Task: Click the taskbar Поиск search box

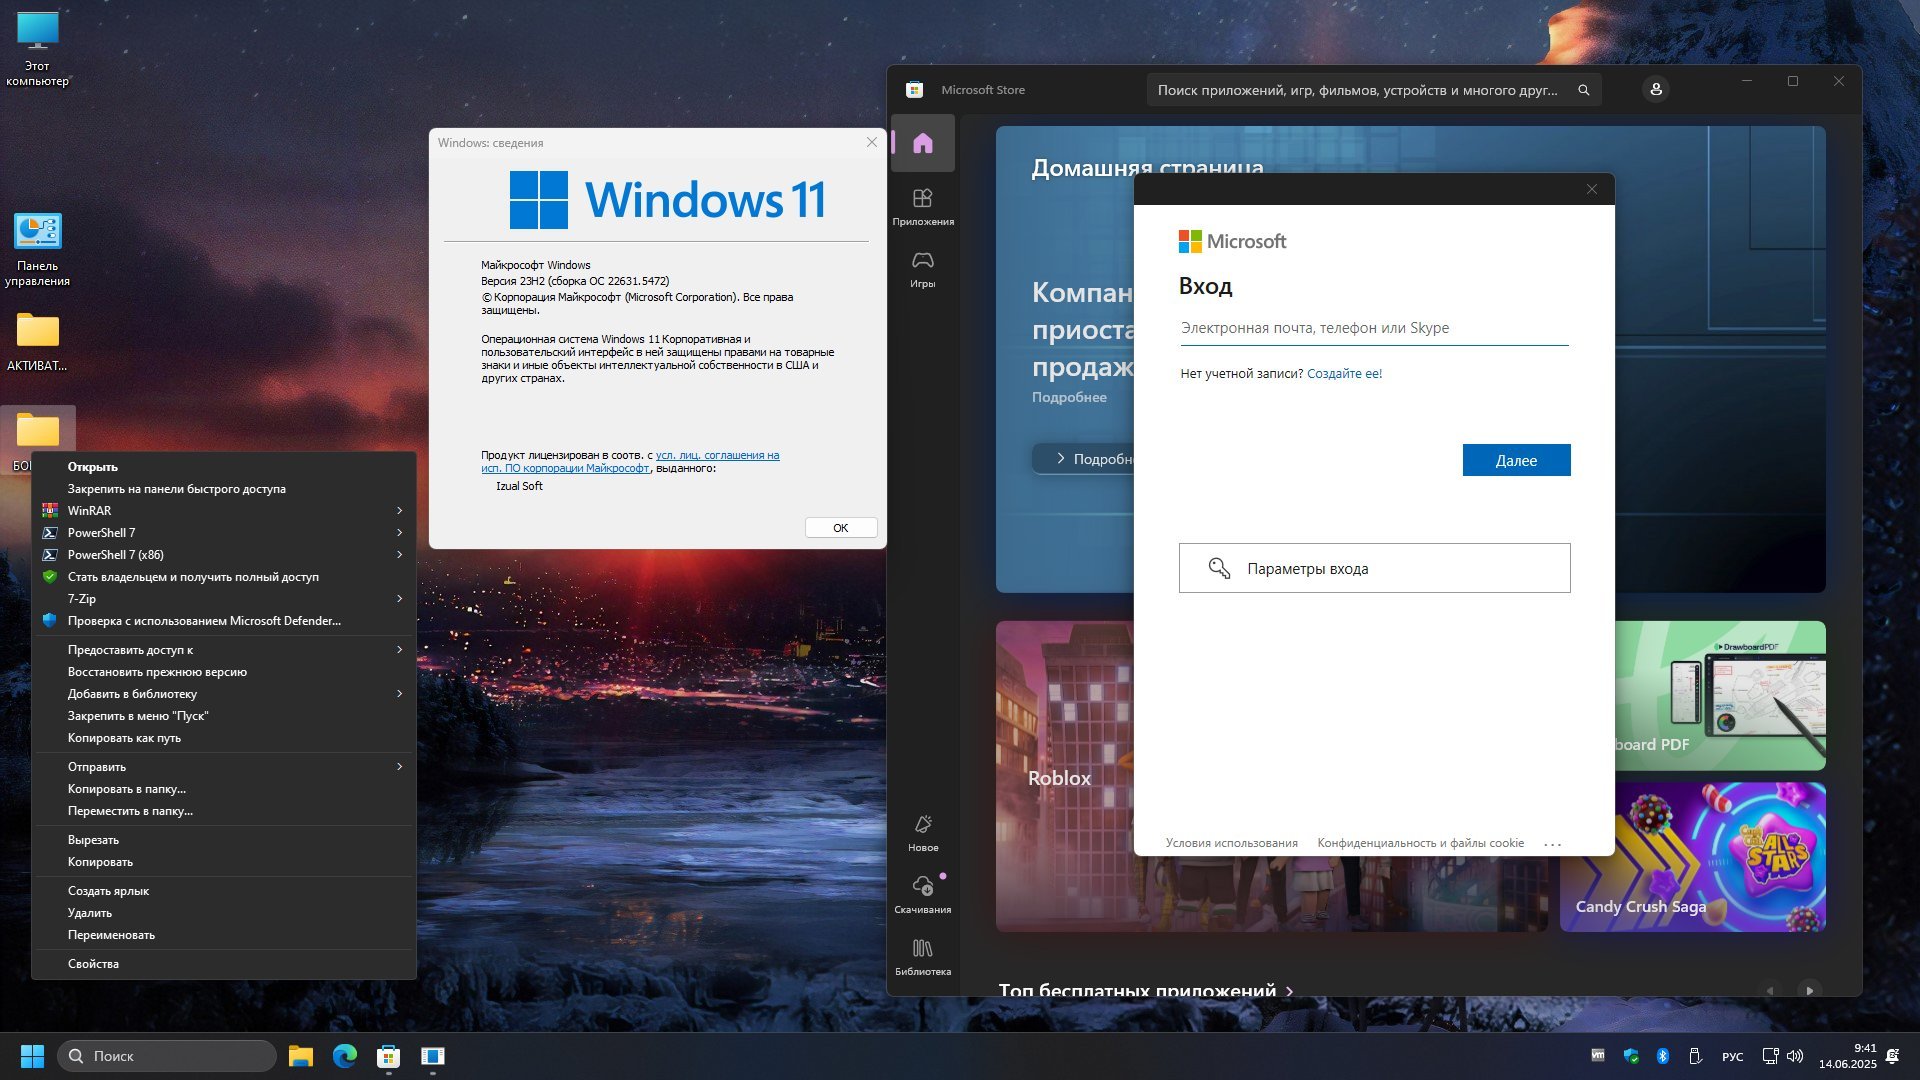Action: tap(167, 1056)
